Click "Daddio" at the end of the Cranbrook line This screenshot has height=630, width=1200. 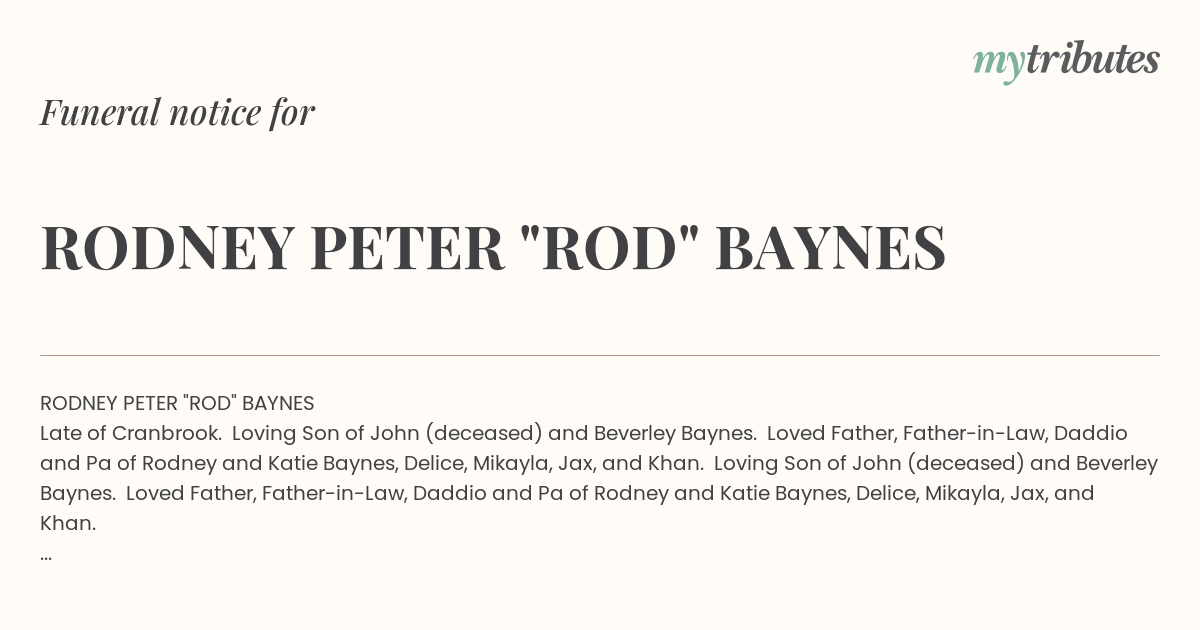(1090, 433)
